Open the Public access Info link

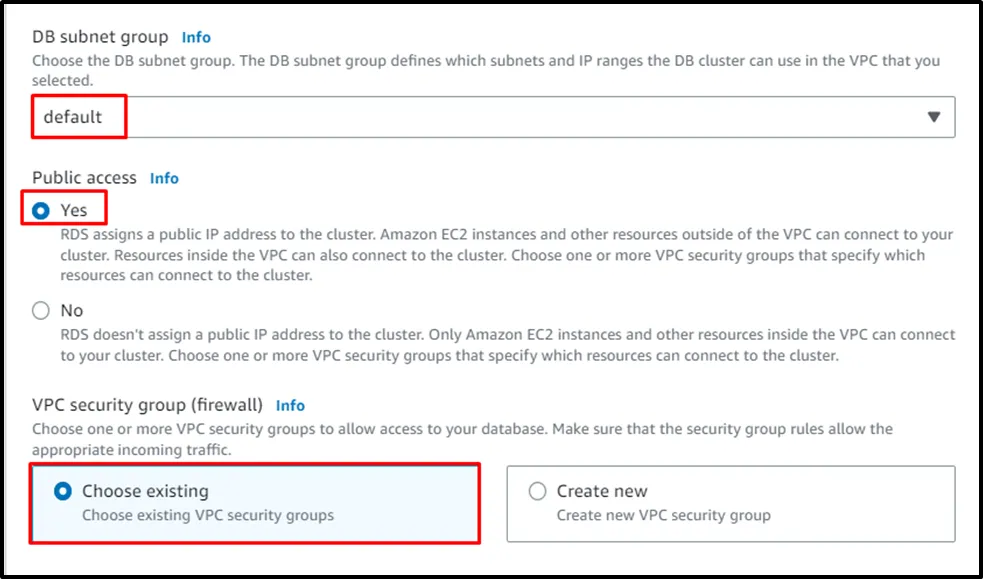[x=164, y=178]
